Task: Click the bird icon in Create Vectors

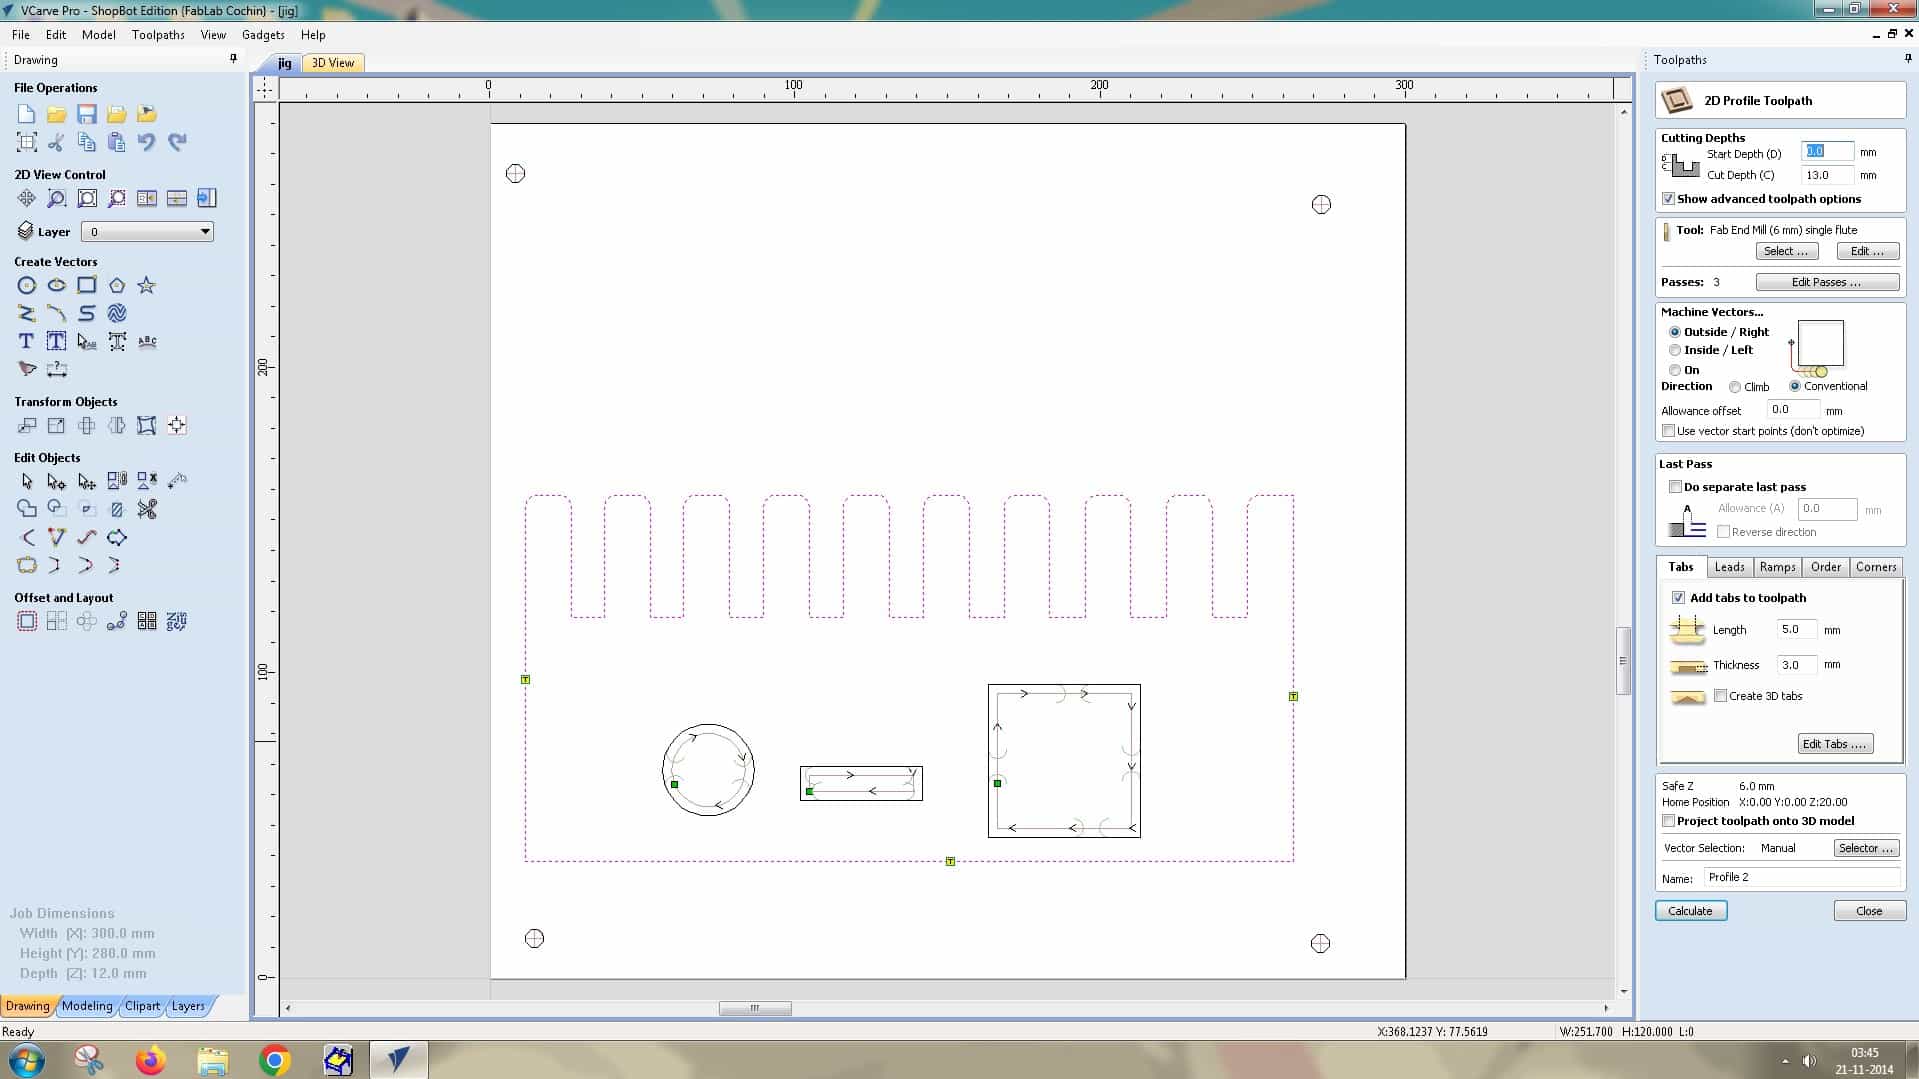Action: [x=26, y=369]
